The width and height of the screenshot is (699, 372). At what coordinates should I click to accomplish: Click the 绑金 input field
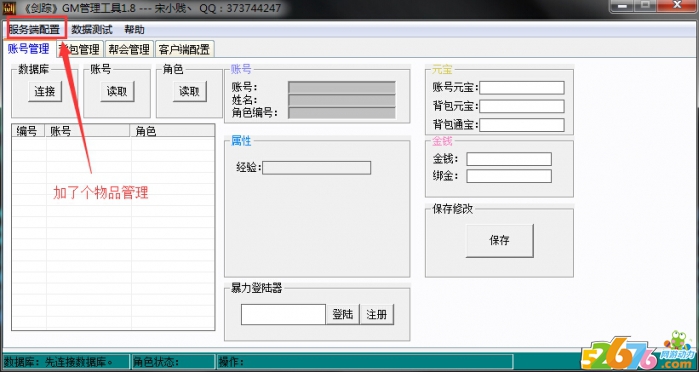tap(509, 176)
